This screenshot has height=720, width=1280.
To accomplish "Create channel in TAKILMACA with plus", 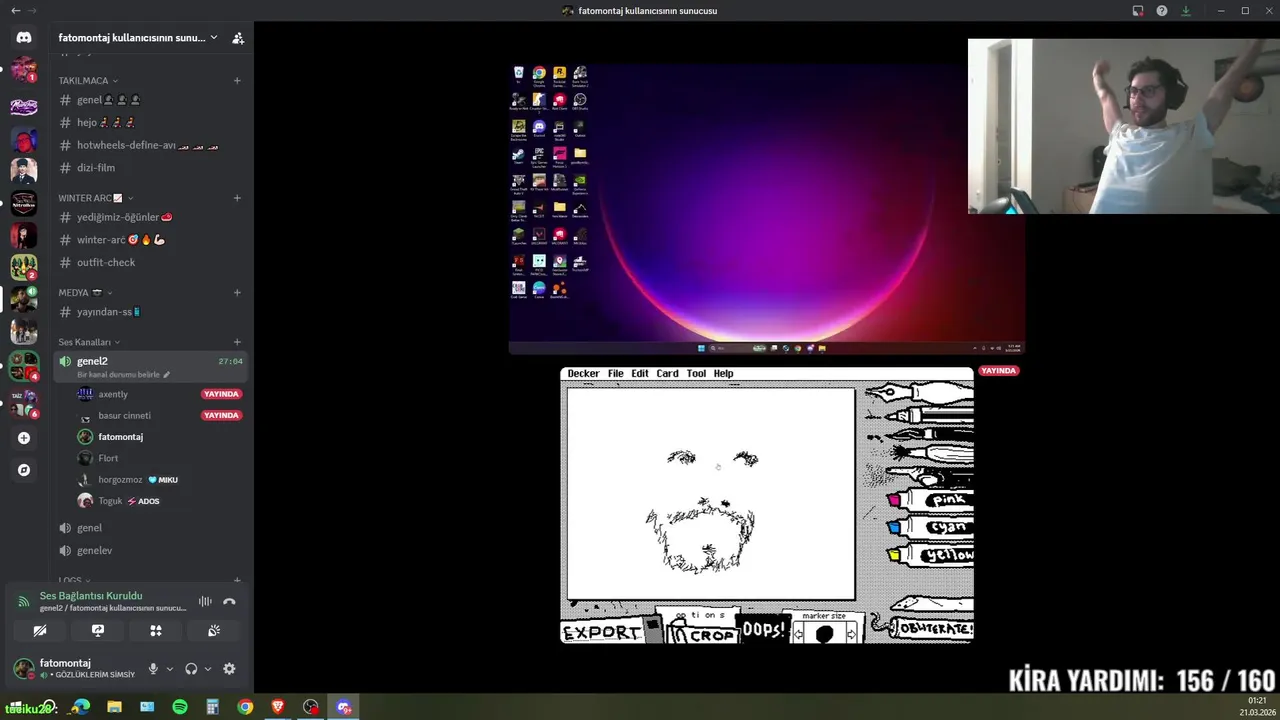I will pyautogui.click(x=237, y=80).
